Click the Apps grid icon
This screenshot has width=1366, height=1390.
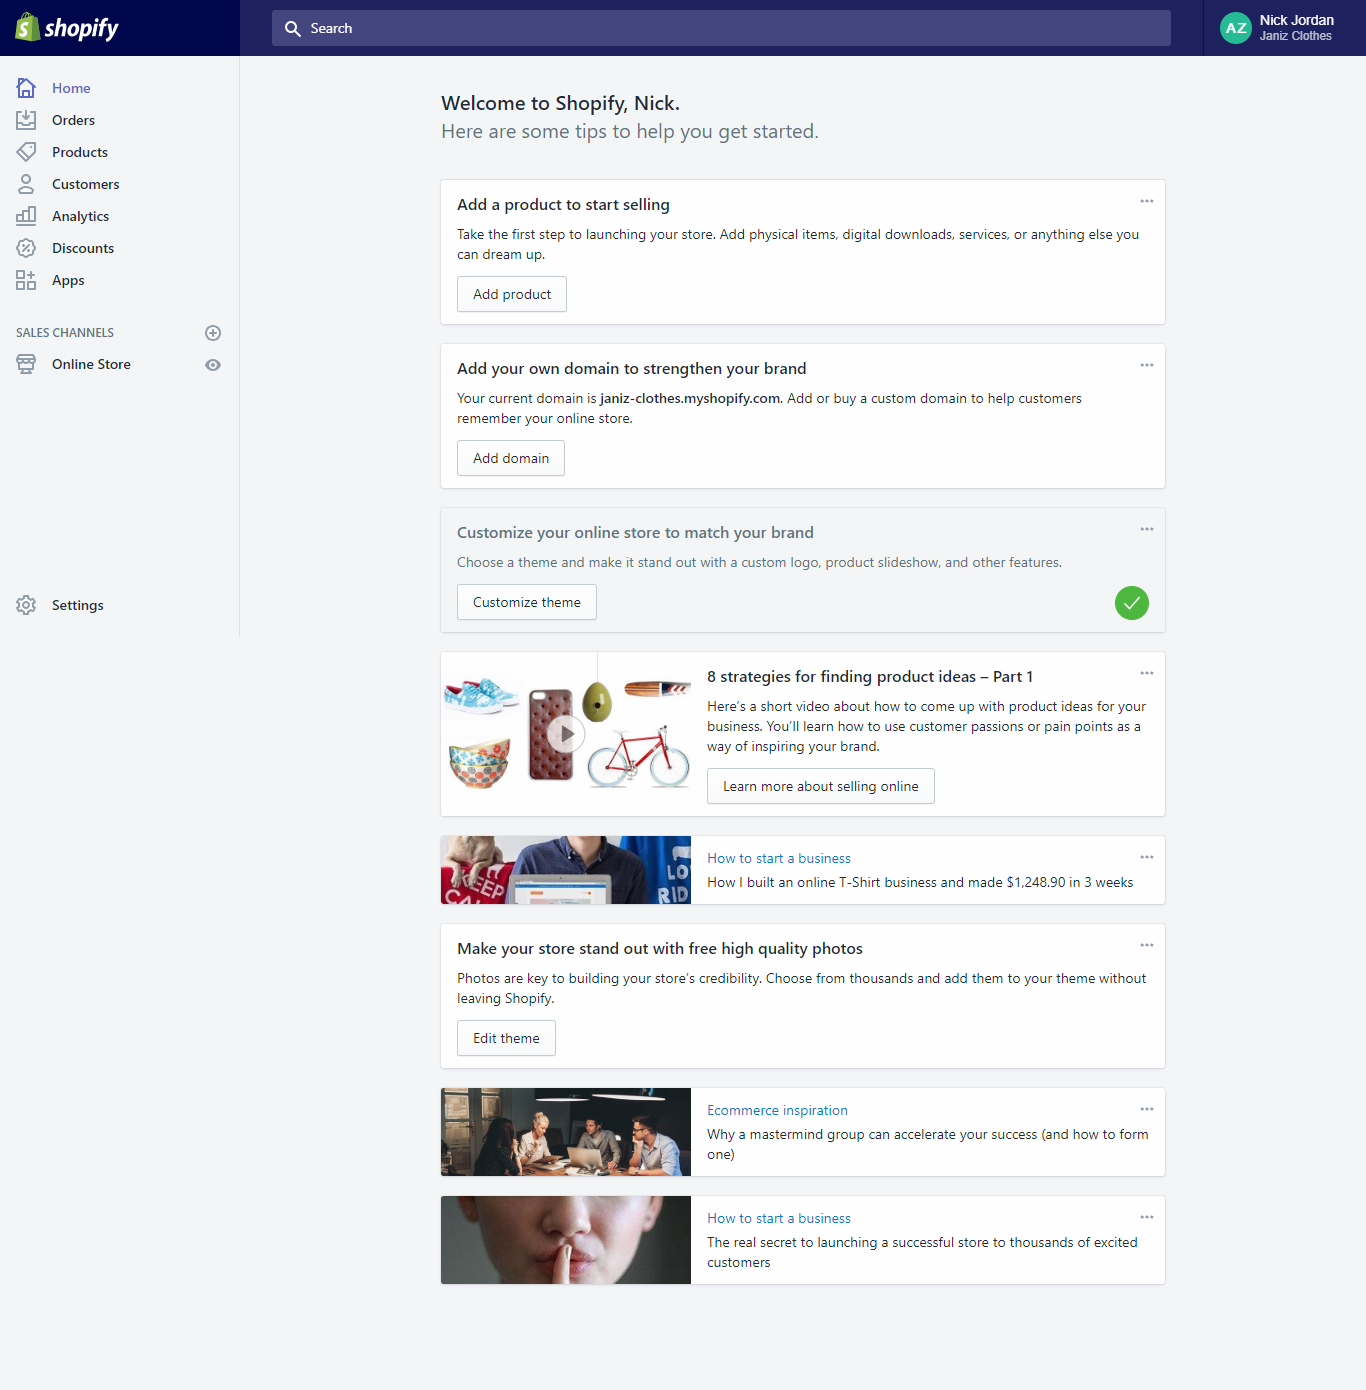coord(26,280)
